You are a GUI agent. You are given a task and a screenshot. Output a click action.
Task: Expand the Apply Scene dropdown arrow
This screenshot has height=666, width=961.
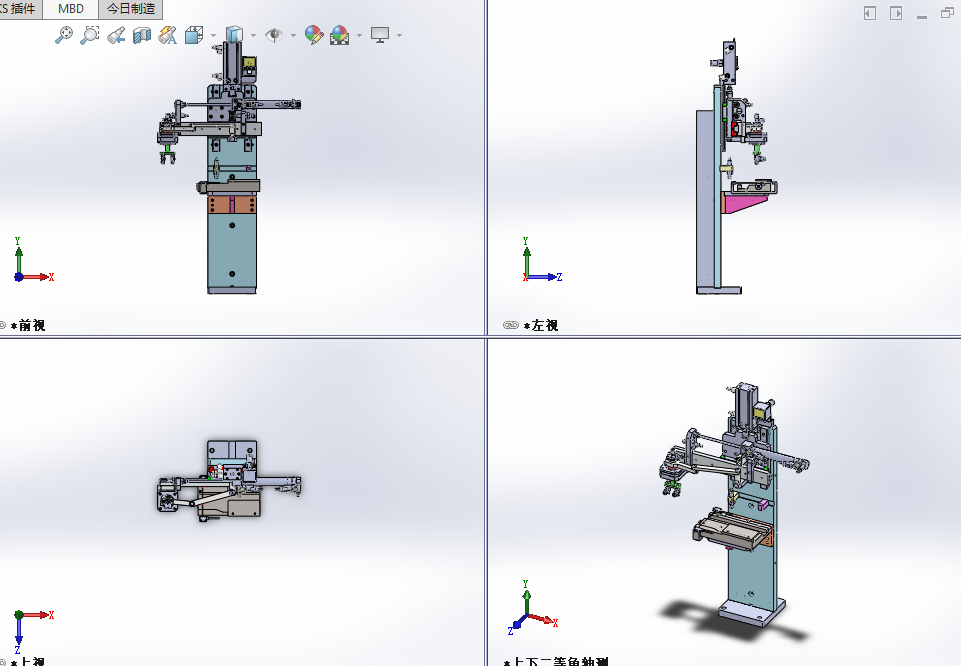coord(359,36)
